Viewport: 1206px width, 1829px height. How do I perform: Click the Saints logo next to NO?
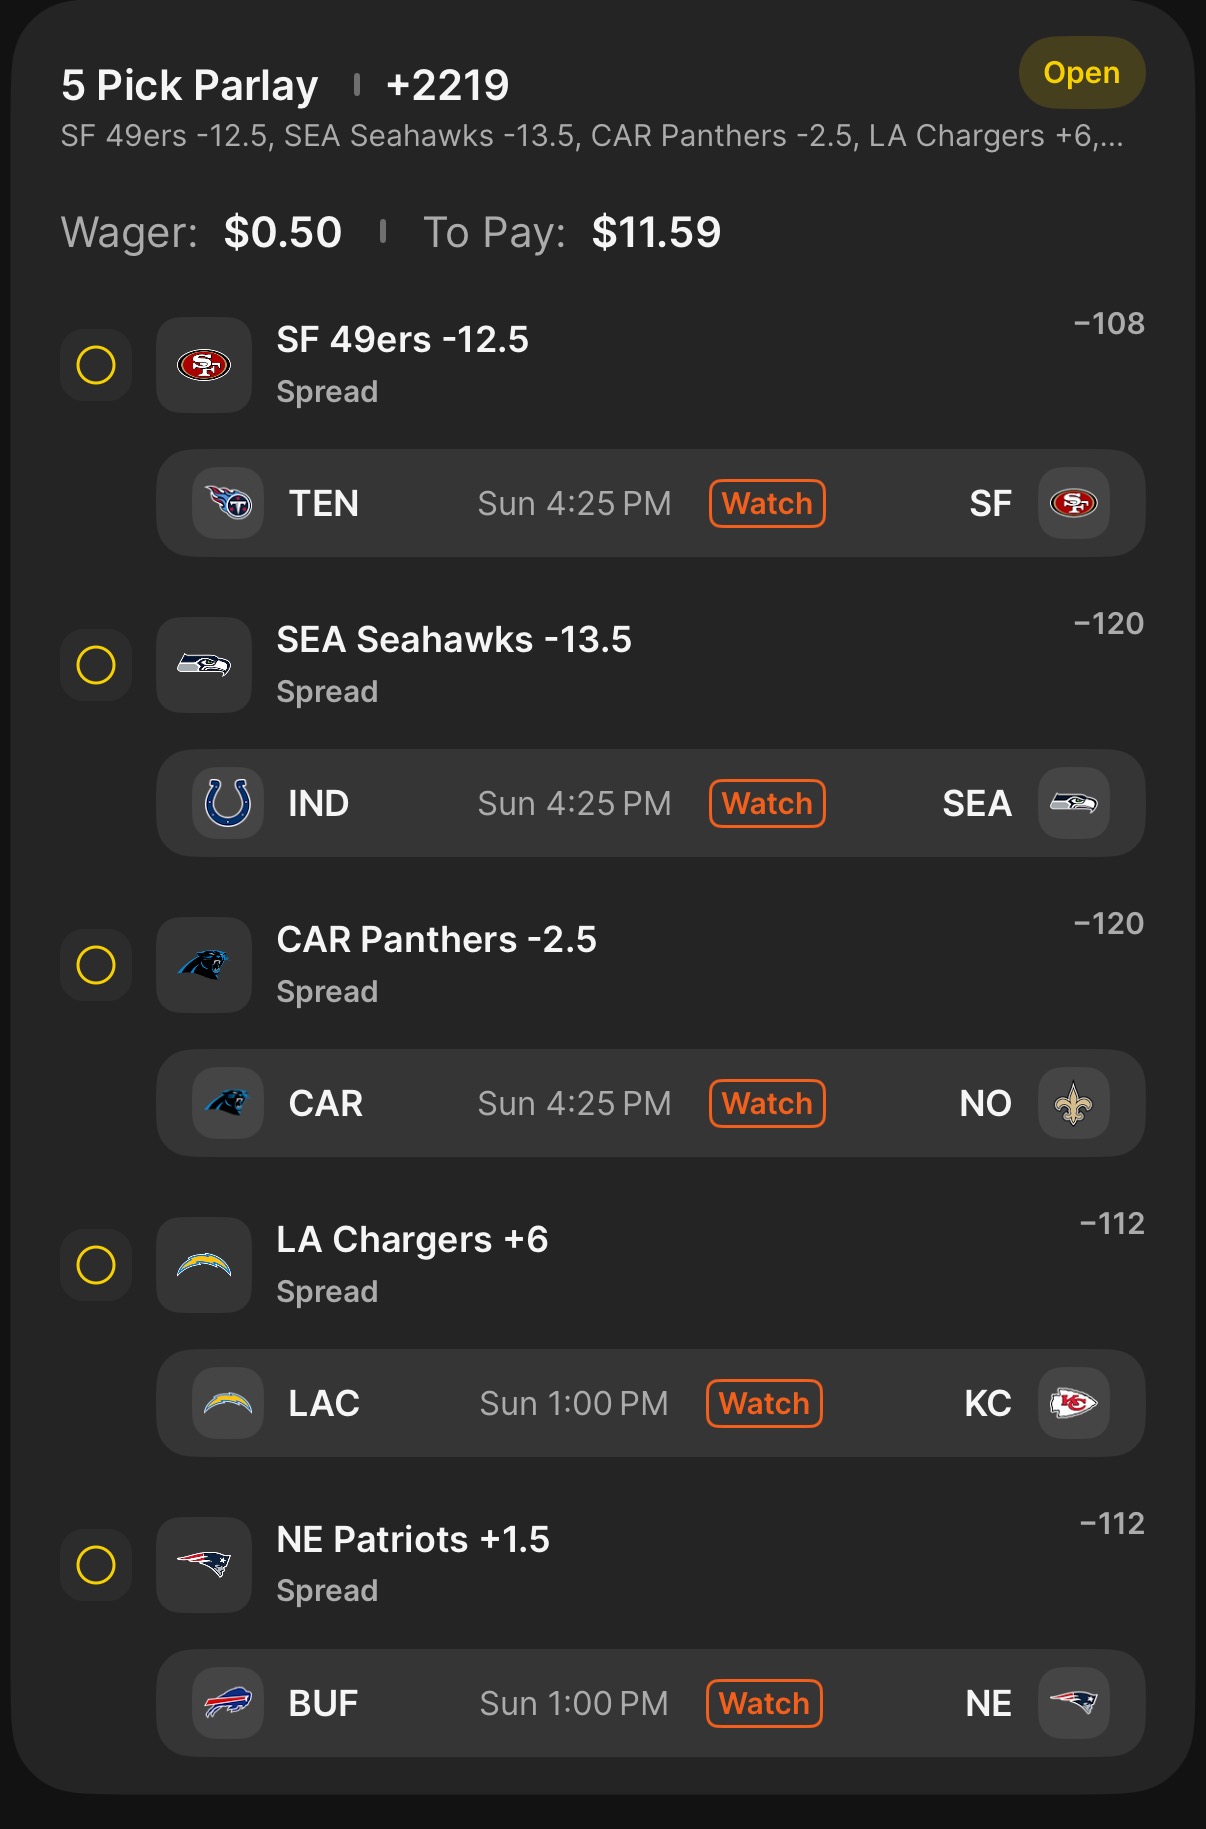tap(1073, 1103)
